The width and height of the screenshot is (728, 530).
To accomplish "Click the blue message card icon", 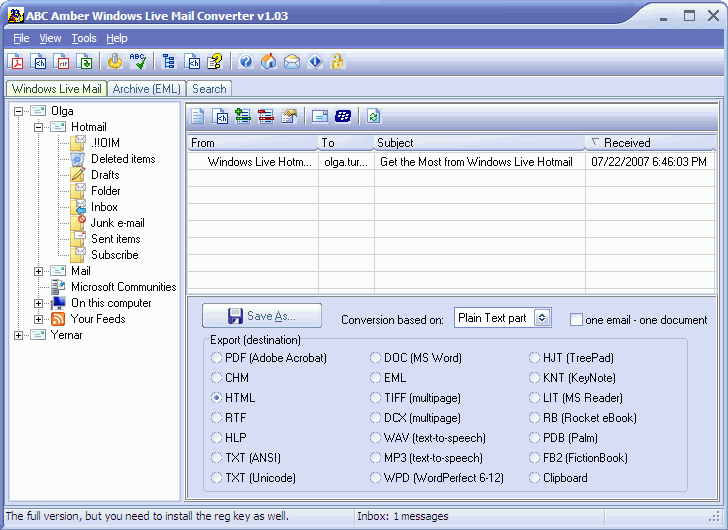I will click(x=320, y=116).
